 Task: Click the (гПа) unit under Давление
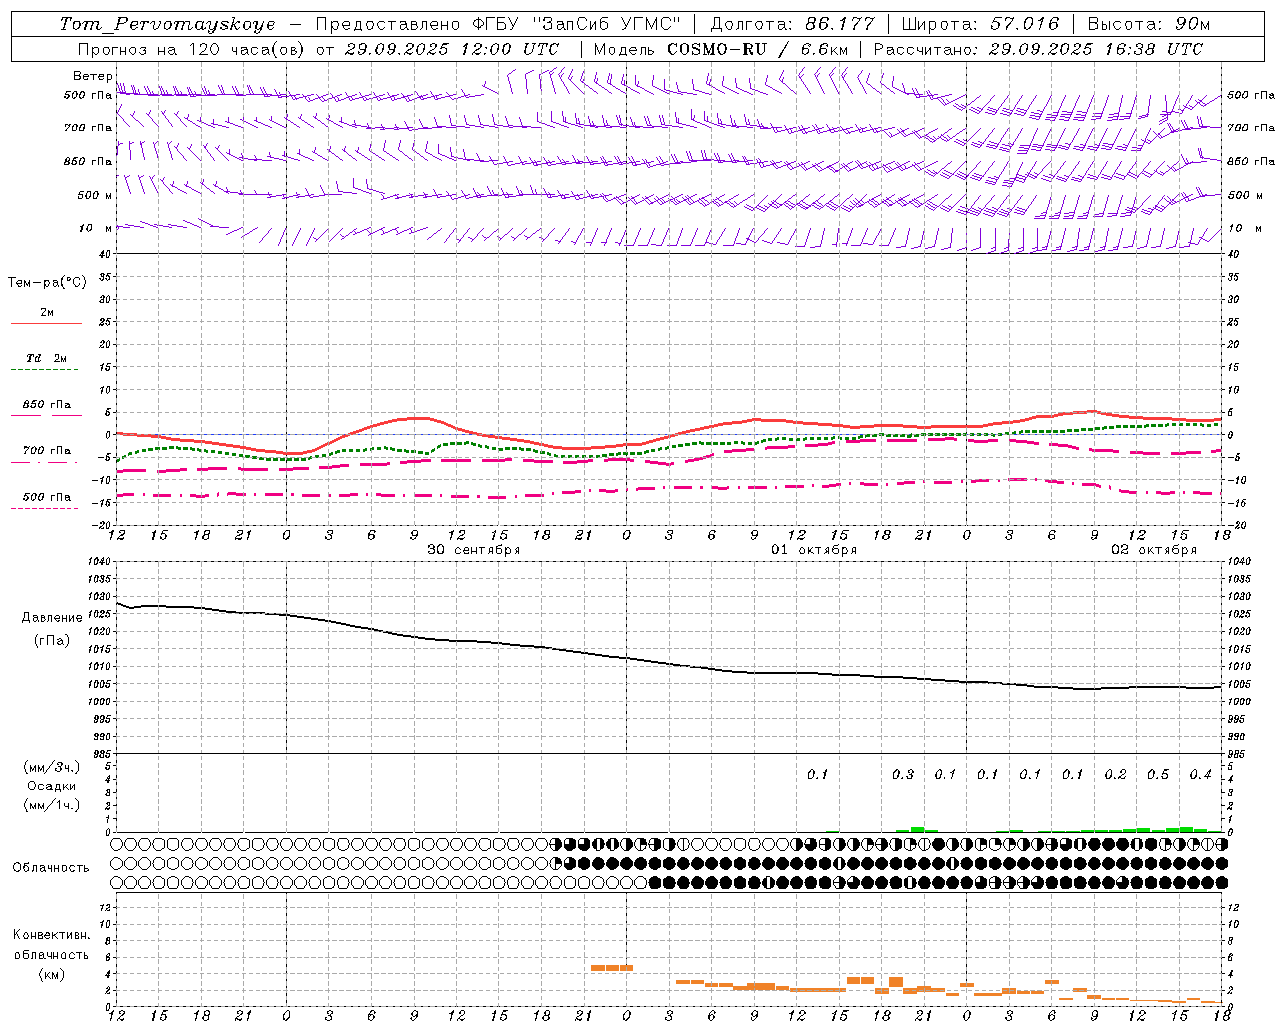[52, 640]
